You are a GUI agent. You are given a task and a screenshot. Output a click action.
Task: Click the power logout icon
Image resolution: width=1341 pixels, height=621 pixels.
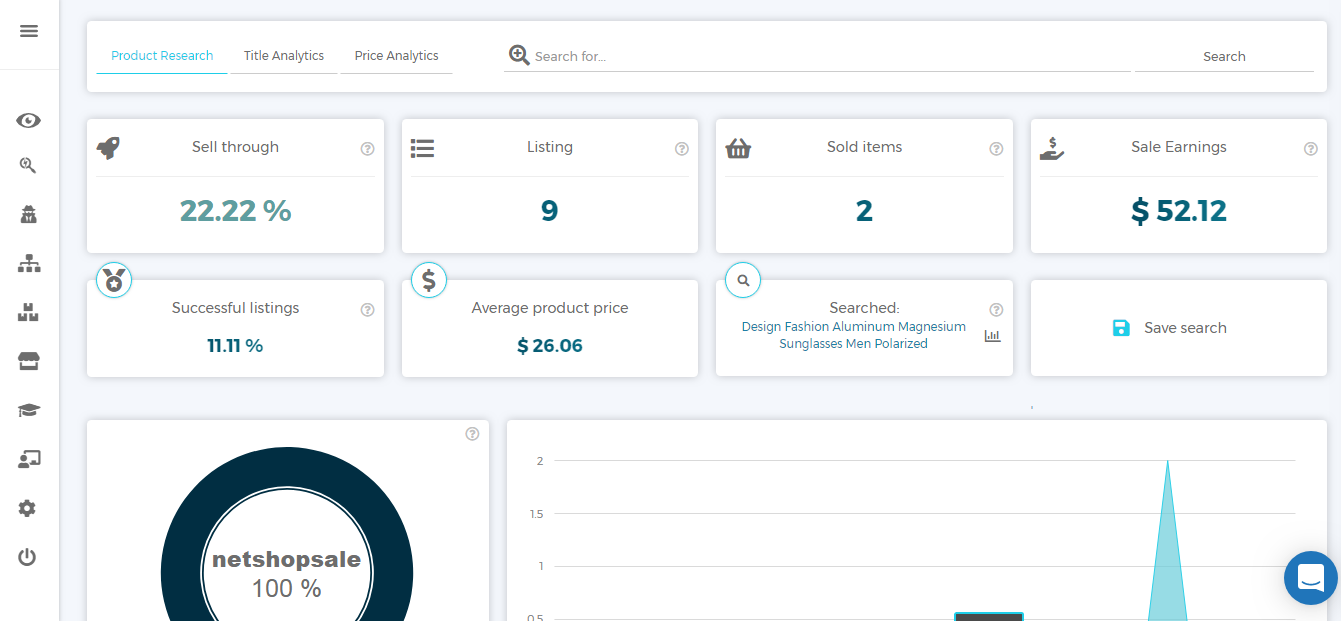[x=27, y=557]
